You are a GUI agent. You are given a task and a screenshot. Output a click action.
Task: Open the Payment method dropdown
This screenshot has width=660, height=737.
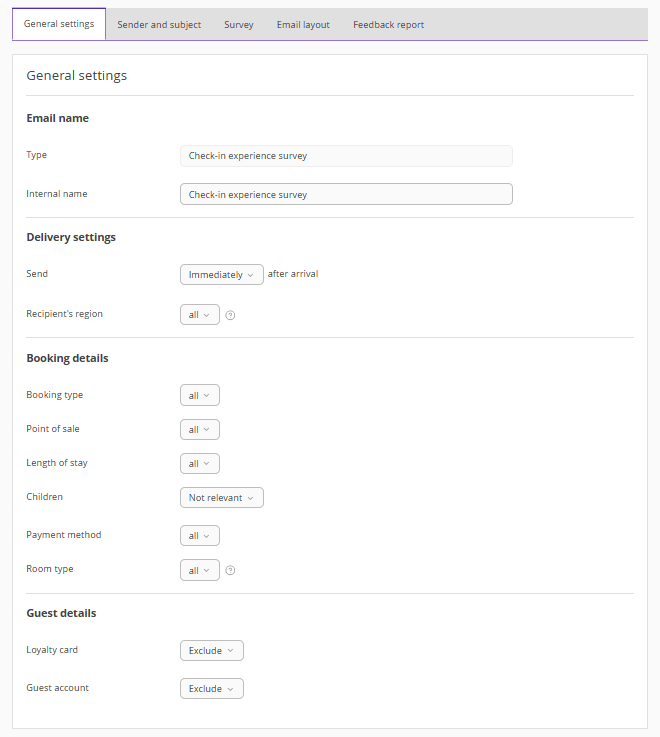[199, 536]
